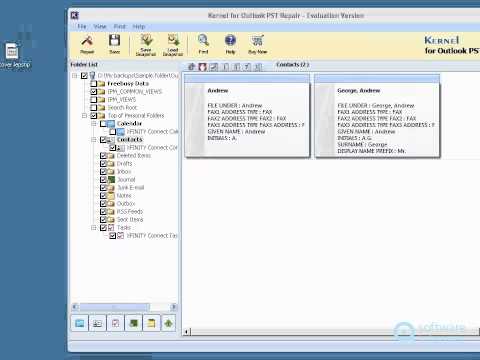Open the View menu
The image size is (480, 360).
100,27
